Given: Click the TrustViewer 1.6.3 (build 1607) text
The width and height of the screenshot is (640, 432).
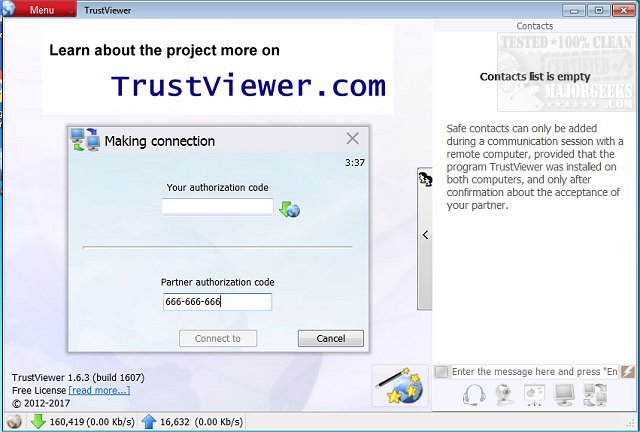Looking at the screenshot, I should click(78, 377).
